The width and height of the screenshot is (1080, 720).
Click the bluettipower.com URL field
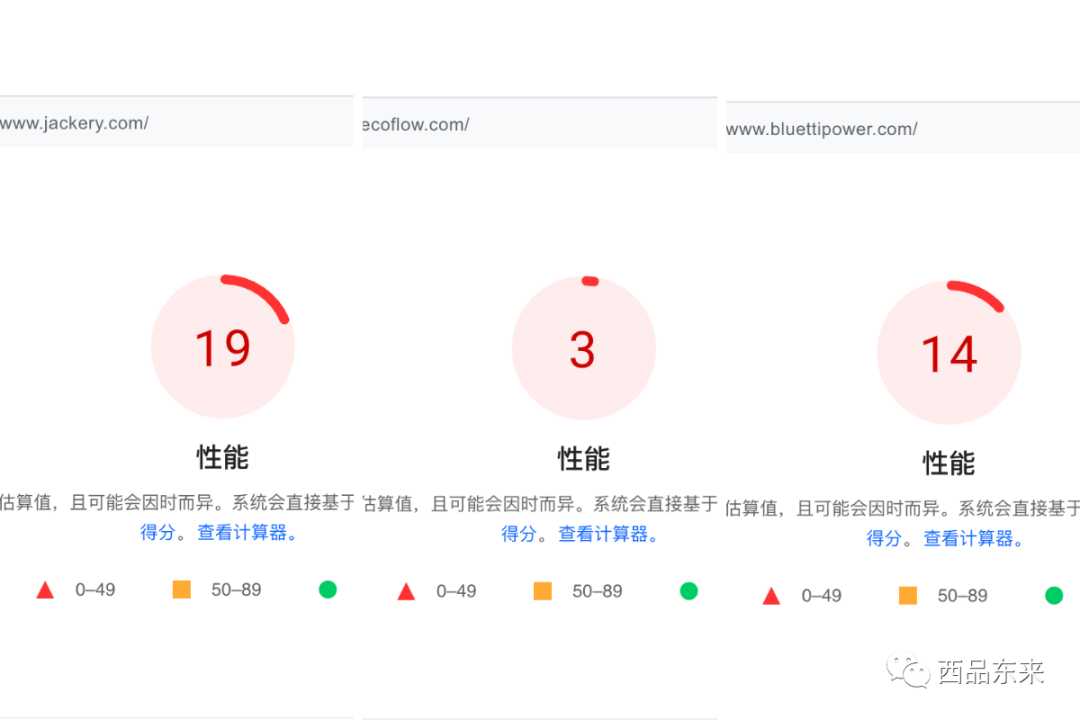[x=903, y=128]
